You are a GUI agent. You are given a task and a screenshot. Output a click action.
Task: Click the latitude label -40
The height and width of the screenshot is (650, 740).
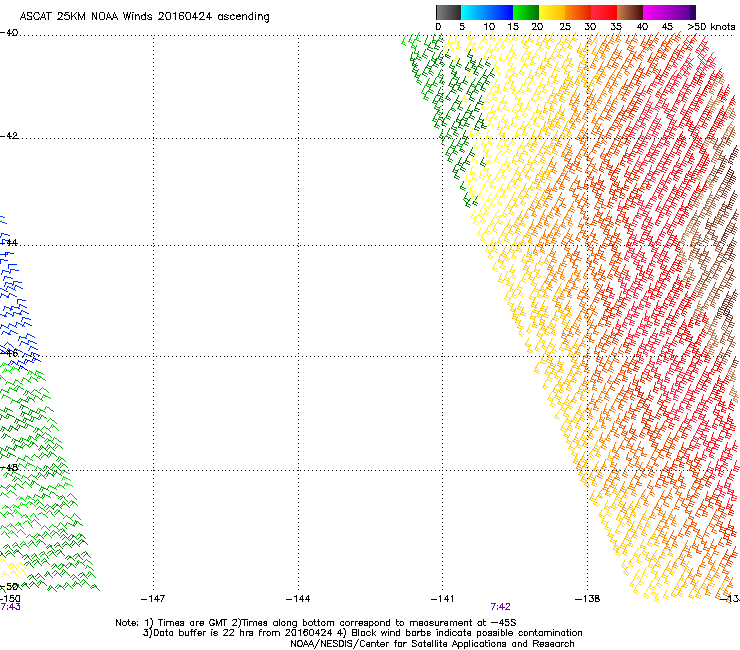point(9,33)
